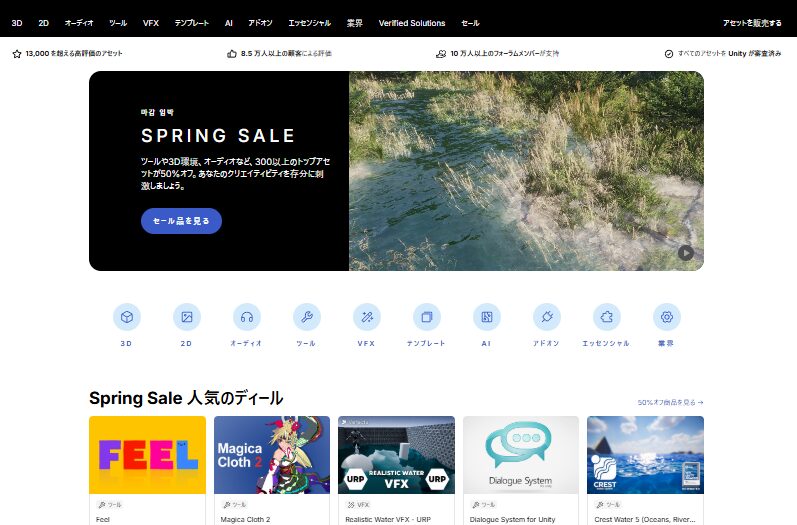Open the Magica Cloth 2 thumbnail
This screenshot has width=797, height=525.
pos(272,455)
